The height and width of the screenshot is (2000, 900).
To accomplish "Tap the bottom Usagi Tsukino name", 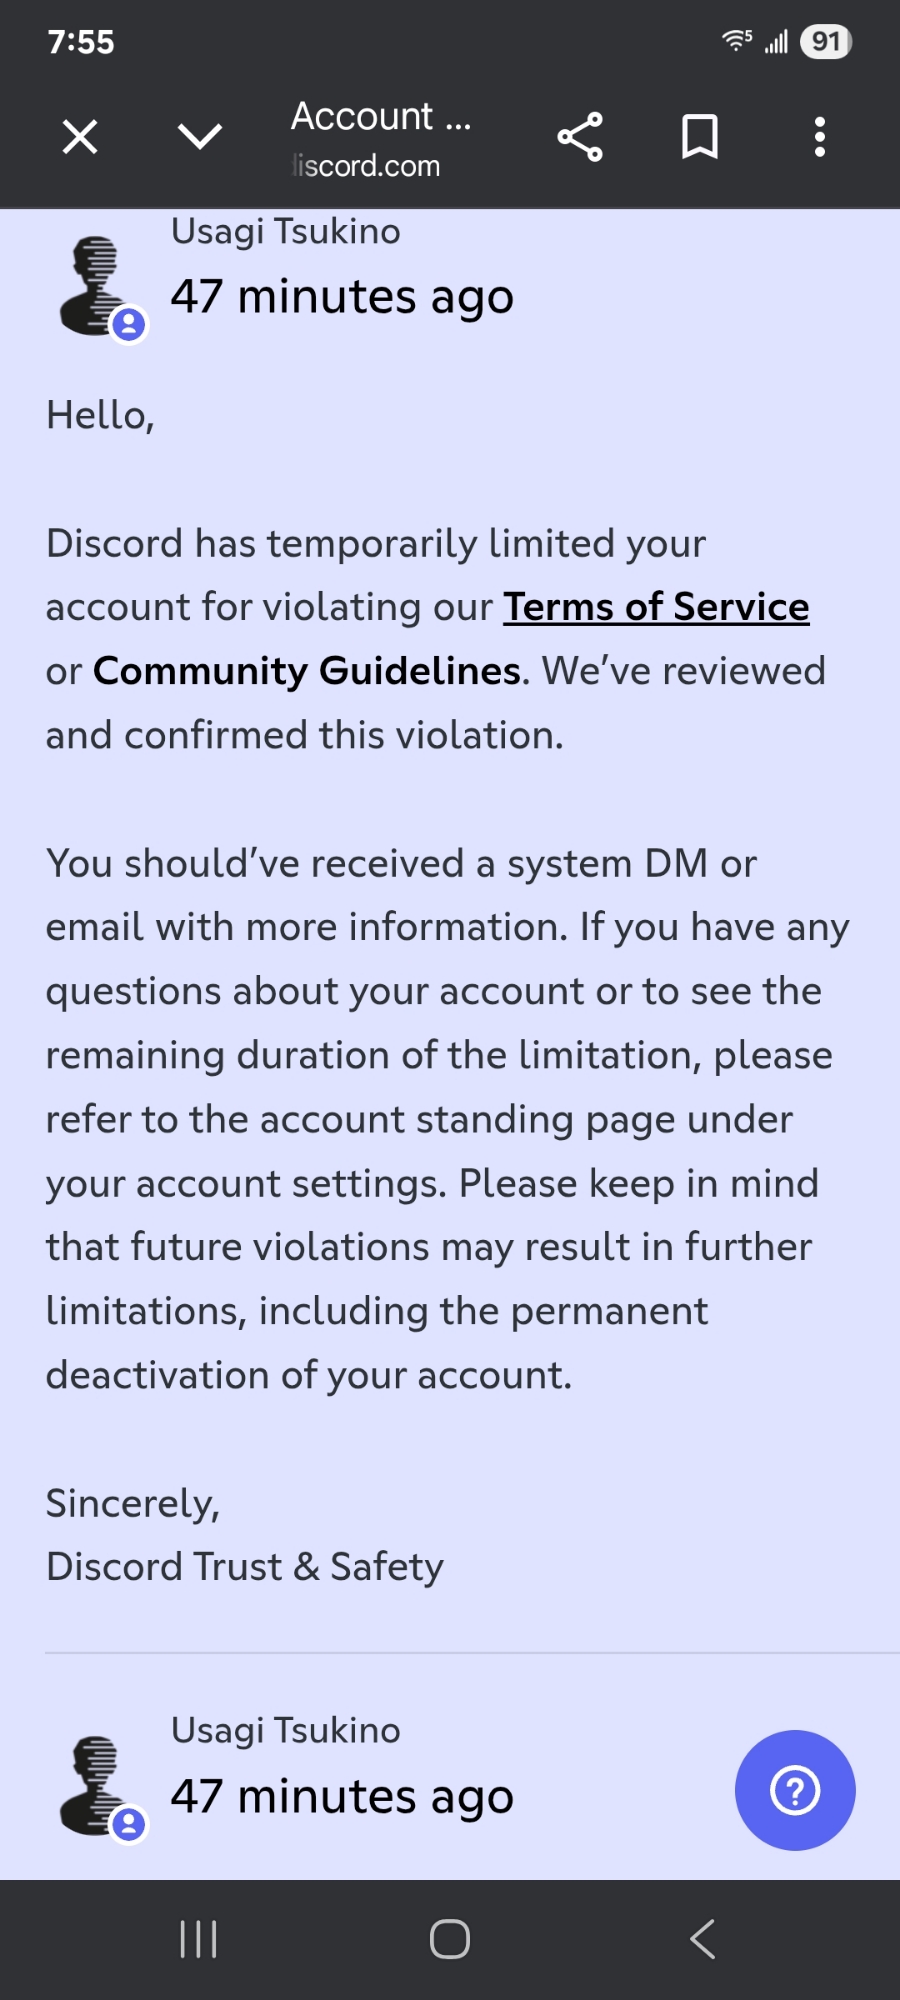I will (x=285, y=1731).
